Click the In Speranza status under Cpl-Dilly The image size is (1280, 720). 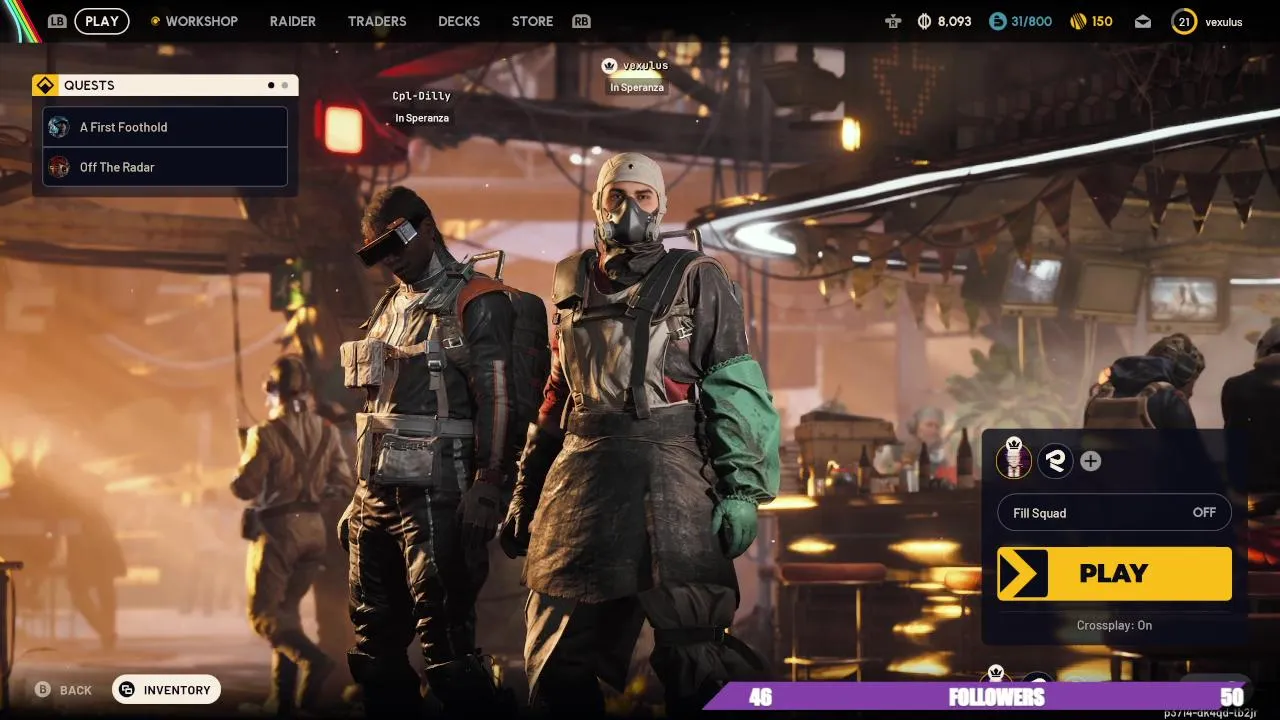point(422,118)
